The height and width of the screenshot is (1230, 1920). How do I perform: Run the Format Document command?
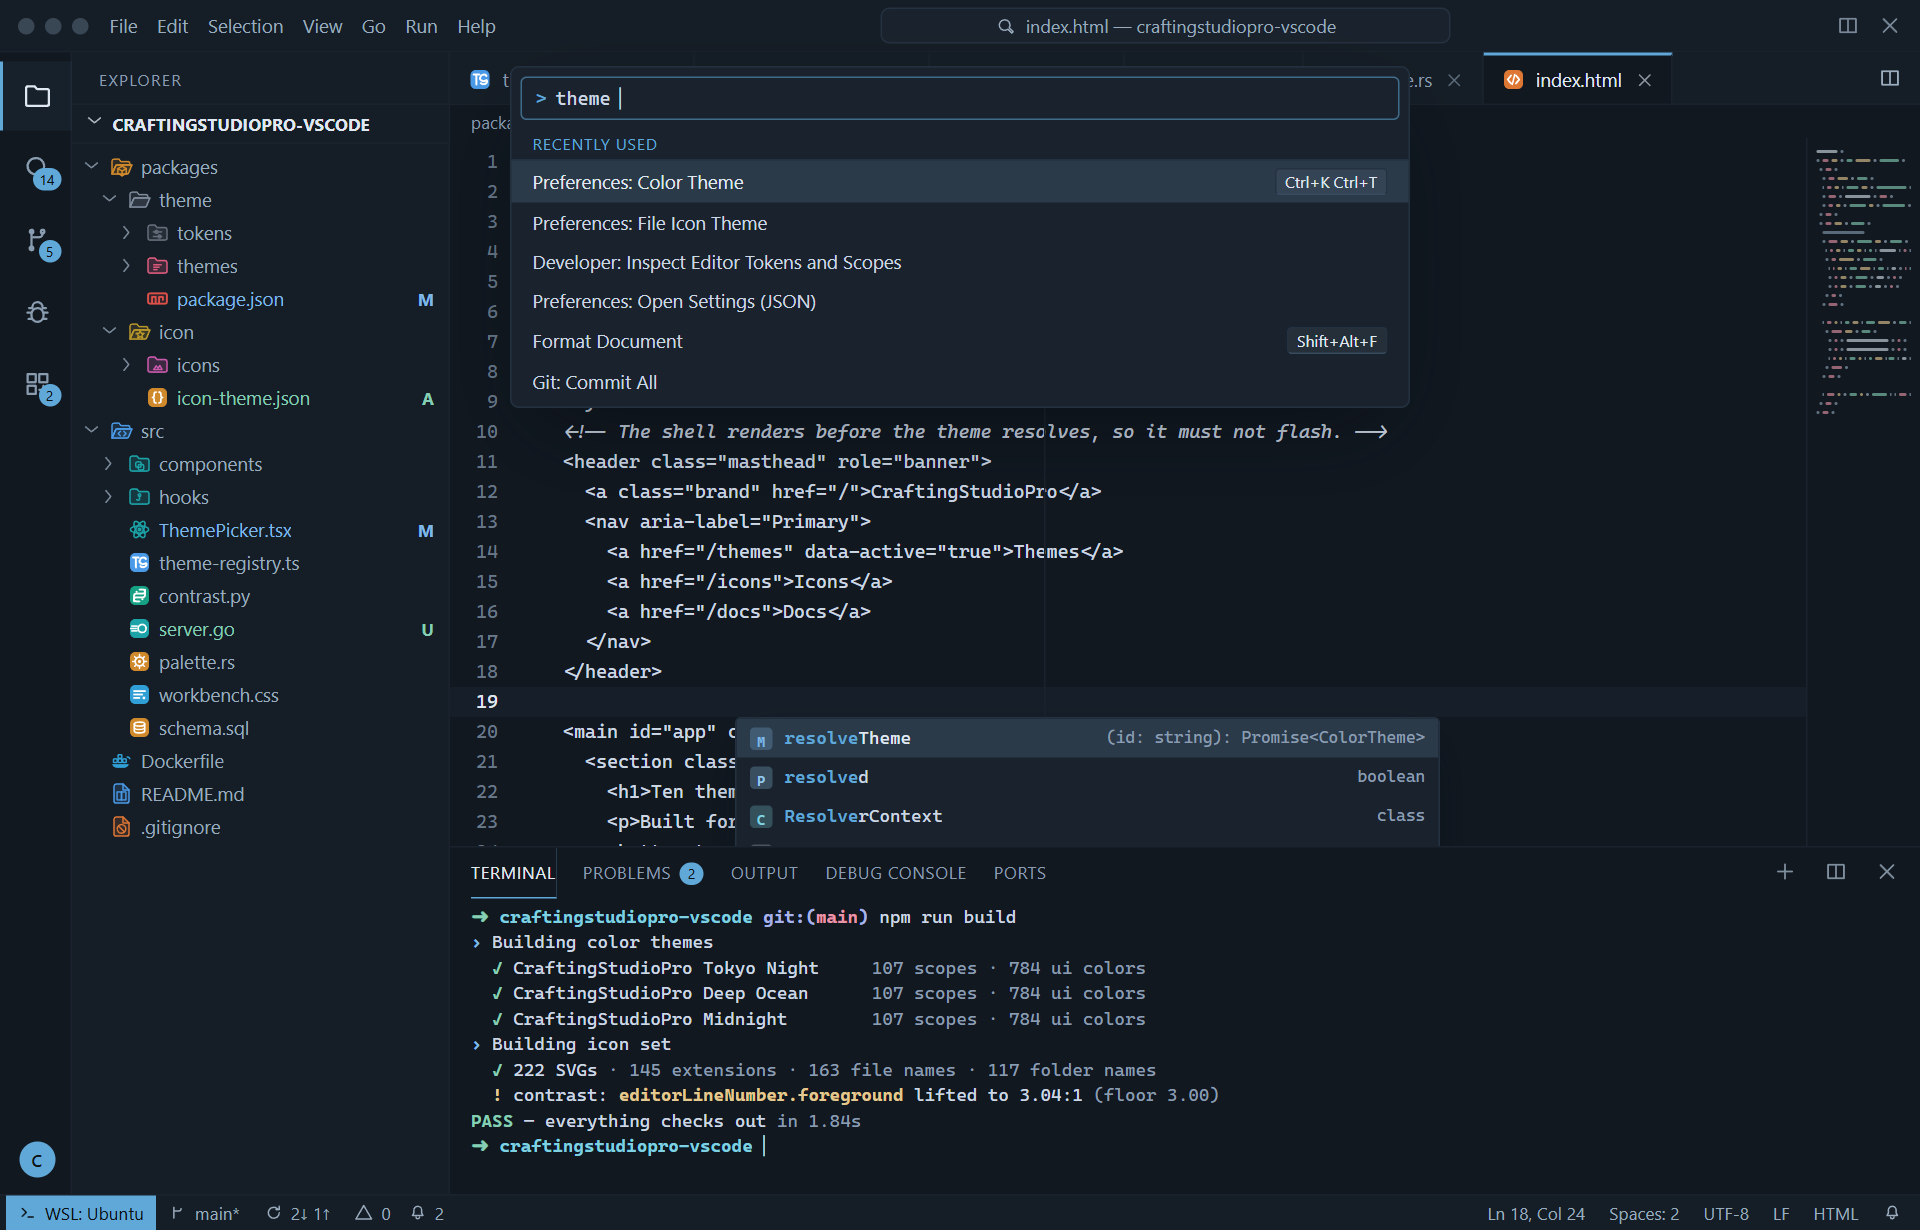click(x=959, y=341)
